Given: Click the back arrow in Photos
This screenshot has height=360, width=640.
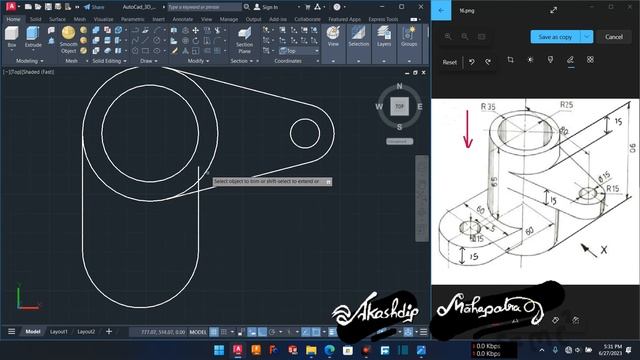Looking at the screenshot, I should [x=441, y=10].
